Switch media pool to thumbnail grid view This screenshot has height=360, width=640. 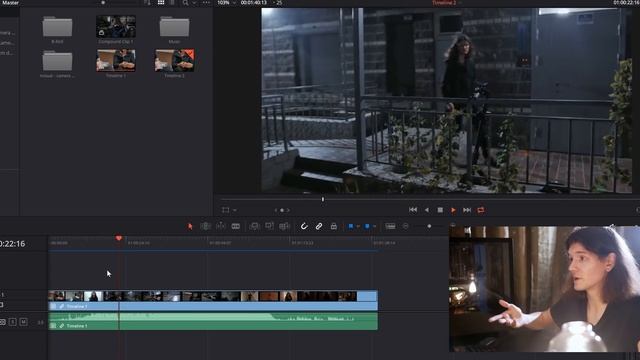[161, 2]
